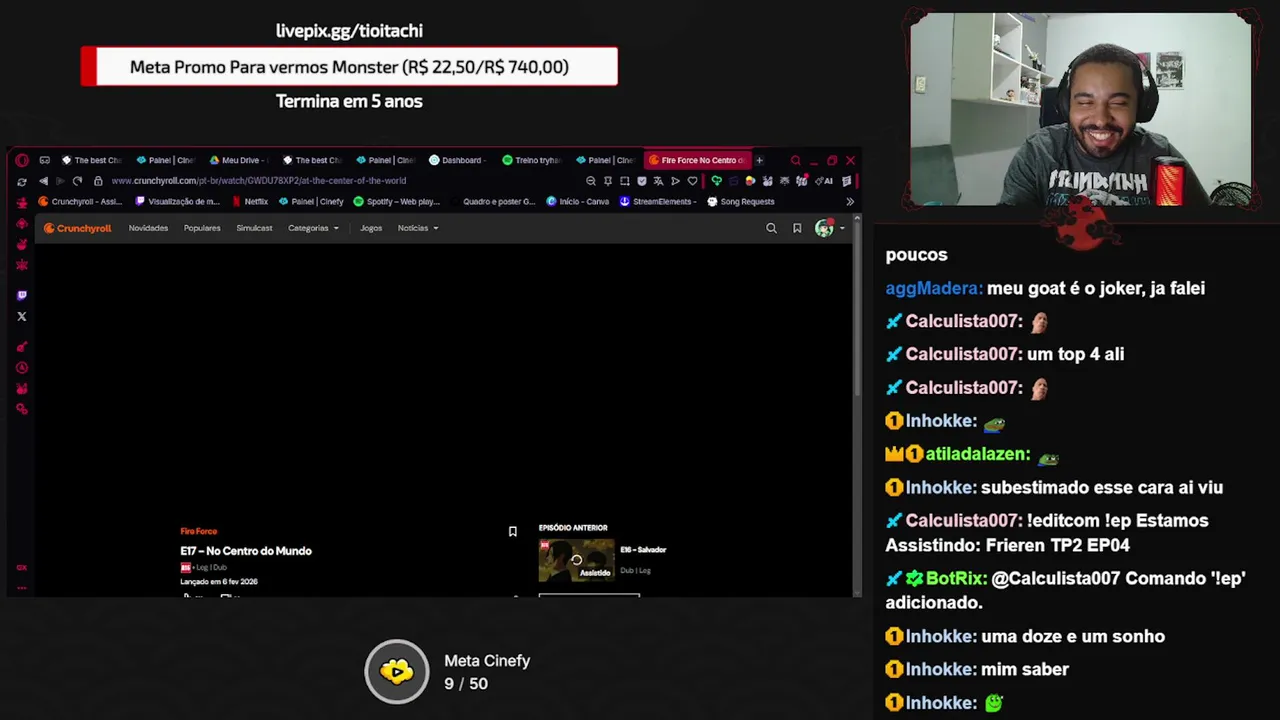
Task: Open the Spotify Web player bookmark
Action: (397, 201)
